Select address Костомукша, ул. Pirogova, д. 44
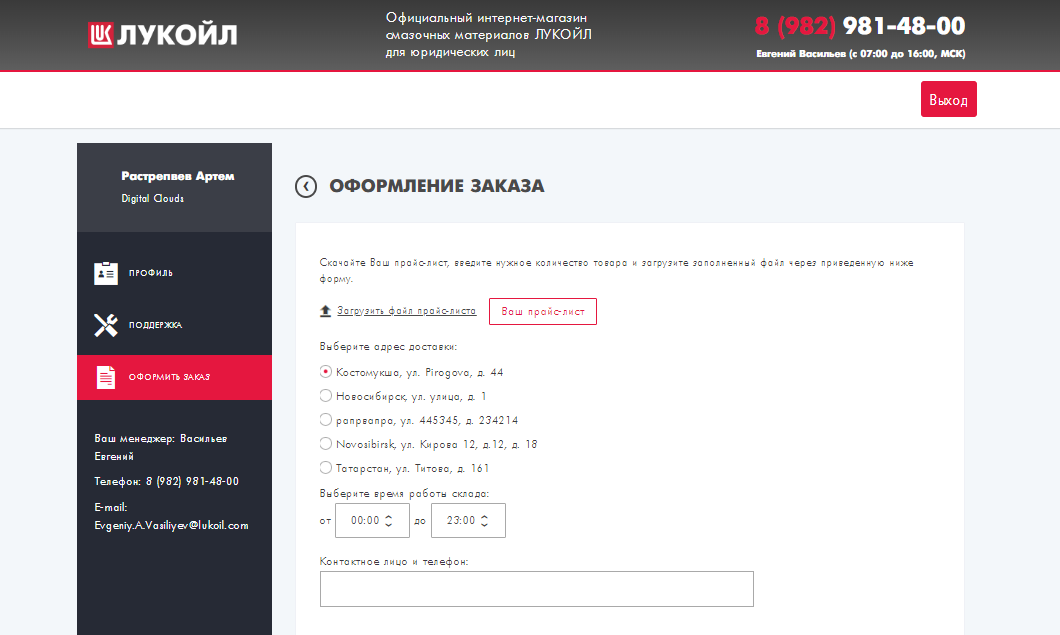This screenshot has height=635, width=1060. (x=325, y=372)
